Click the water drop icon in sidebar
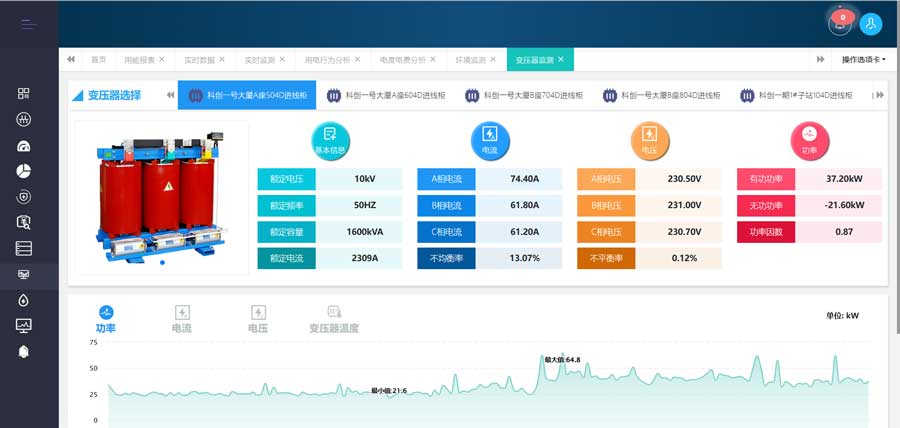The width and height of the screenshot is (900, 428). point(24,300)
